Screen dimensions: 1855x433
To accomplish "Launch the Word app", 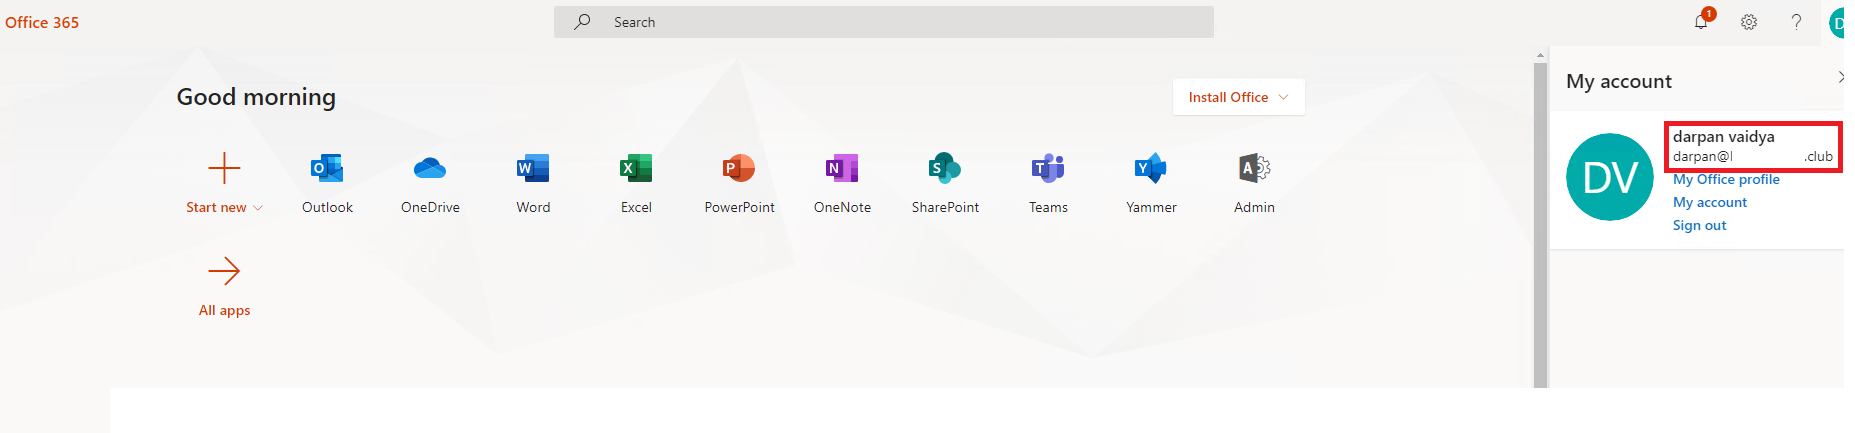I will [533, 183].
